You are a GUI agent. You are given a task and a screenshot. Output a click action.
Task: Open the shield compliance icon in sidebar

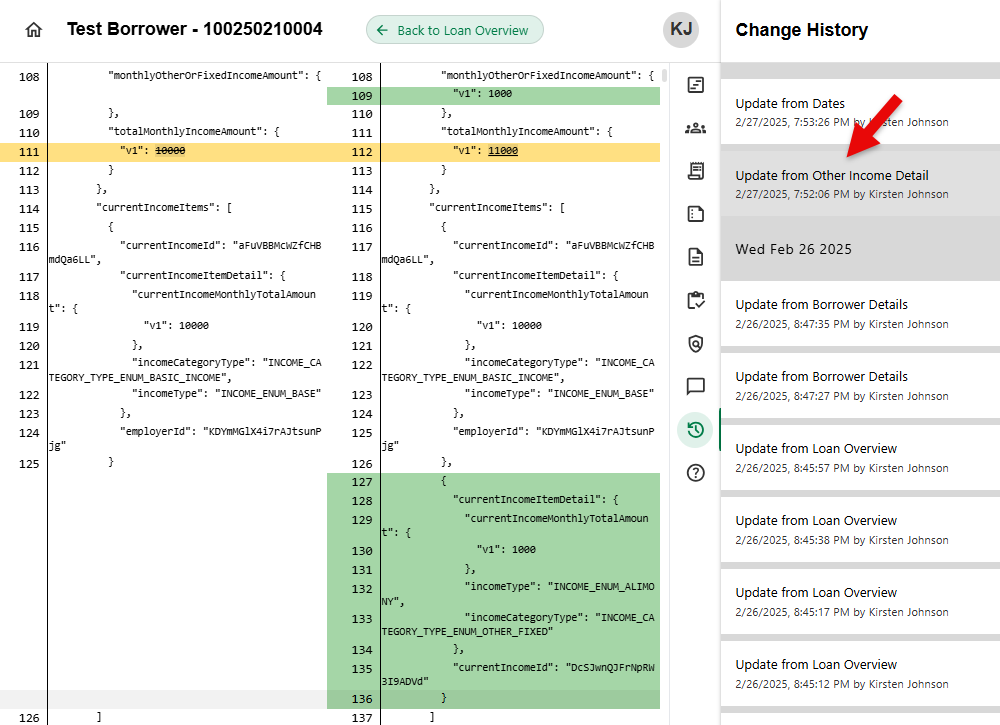pyautogui.click(x=695, y=344)
